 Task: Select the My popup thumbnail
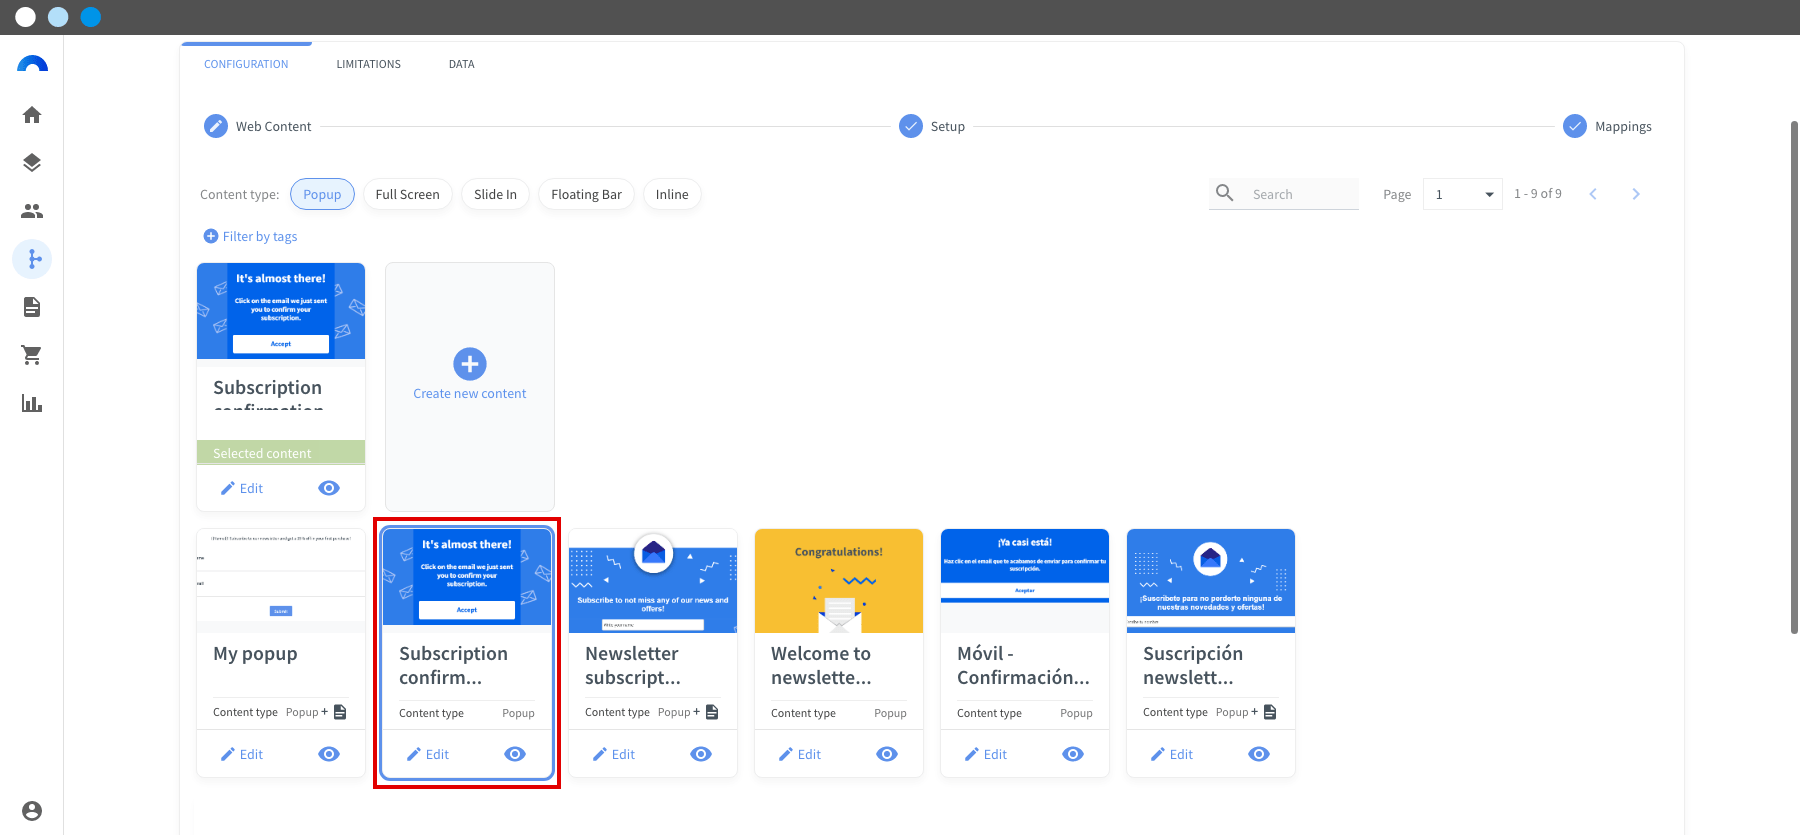281,581
